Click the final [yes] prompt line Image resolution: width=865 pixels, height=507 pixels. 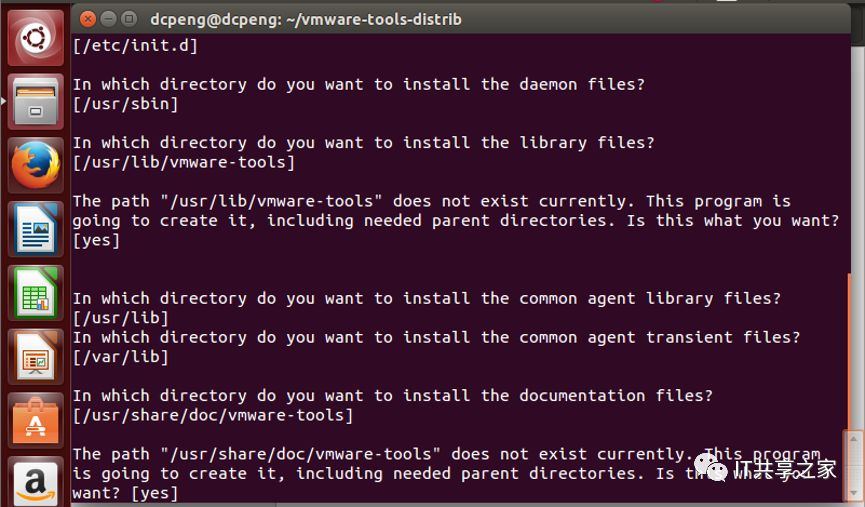[x=125, y=493]
